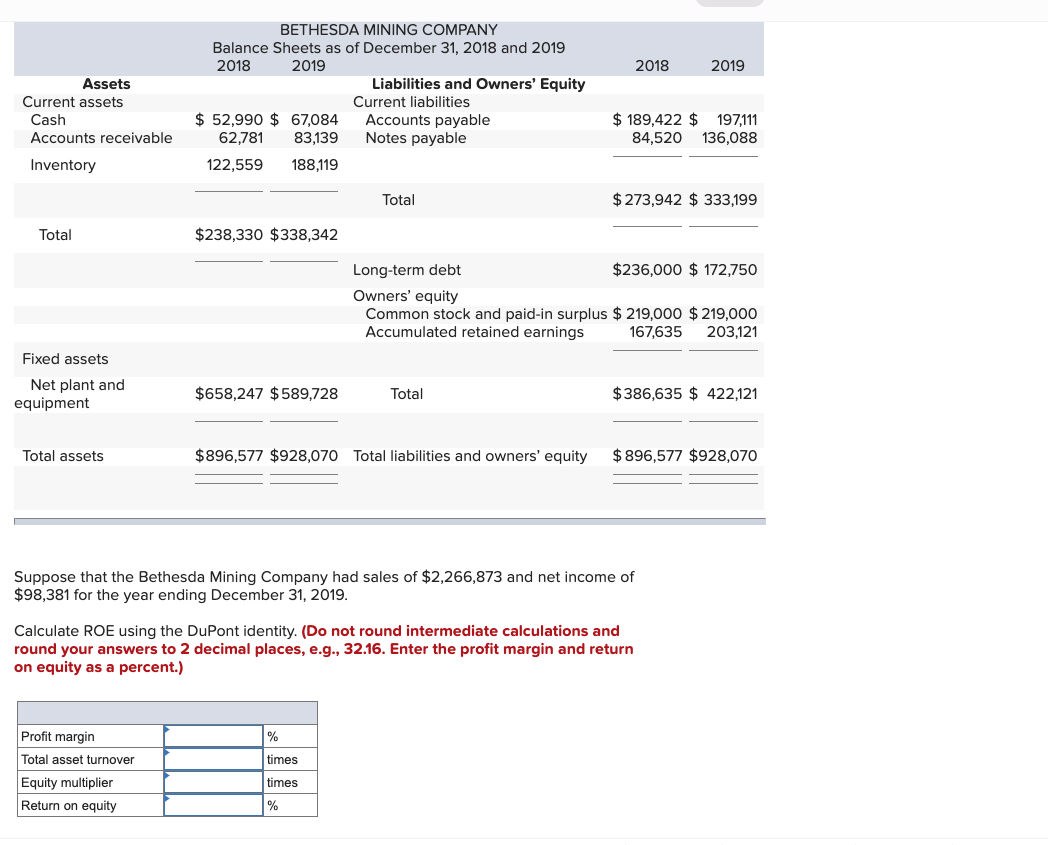Select the 'Liabilities and Owners' Equity' heading
This screenshot has height=845, width=1048.
479,84
